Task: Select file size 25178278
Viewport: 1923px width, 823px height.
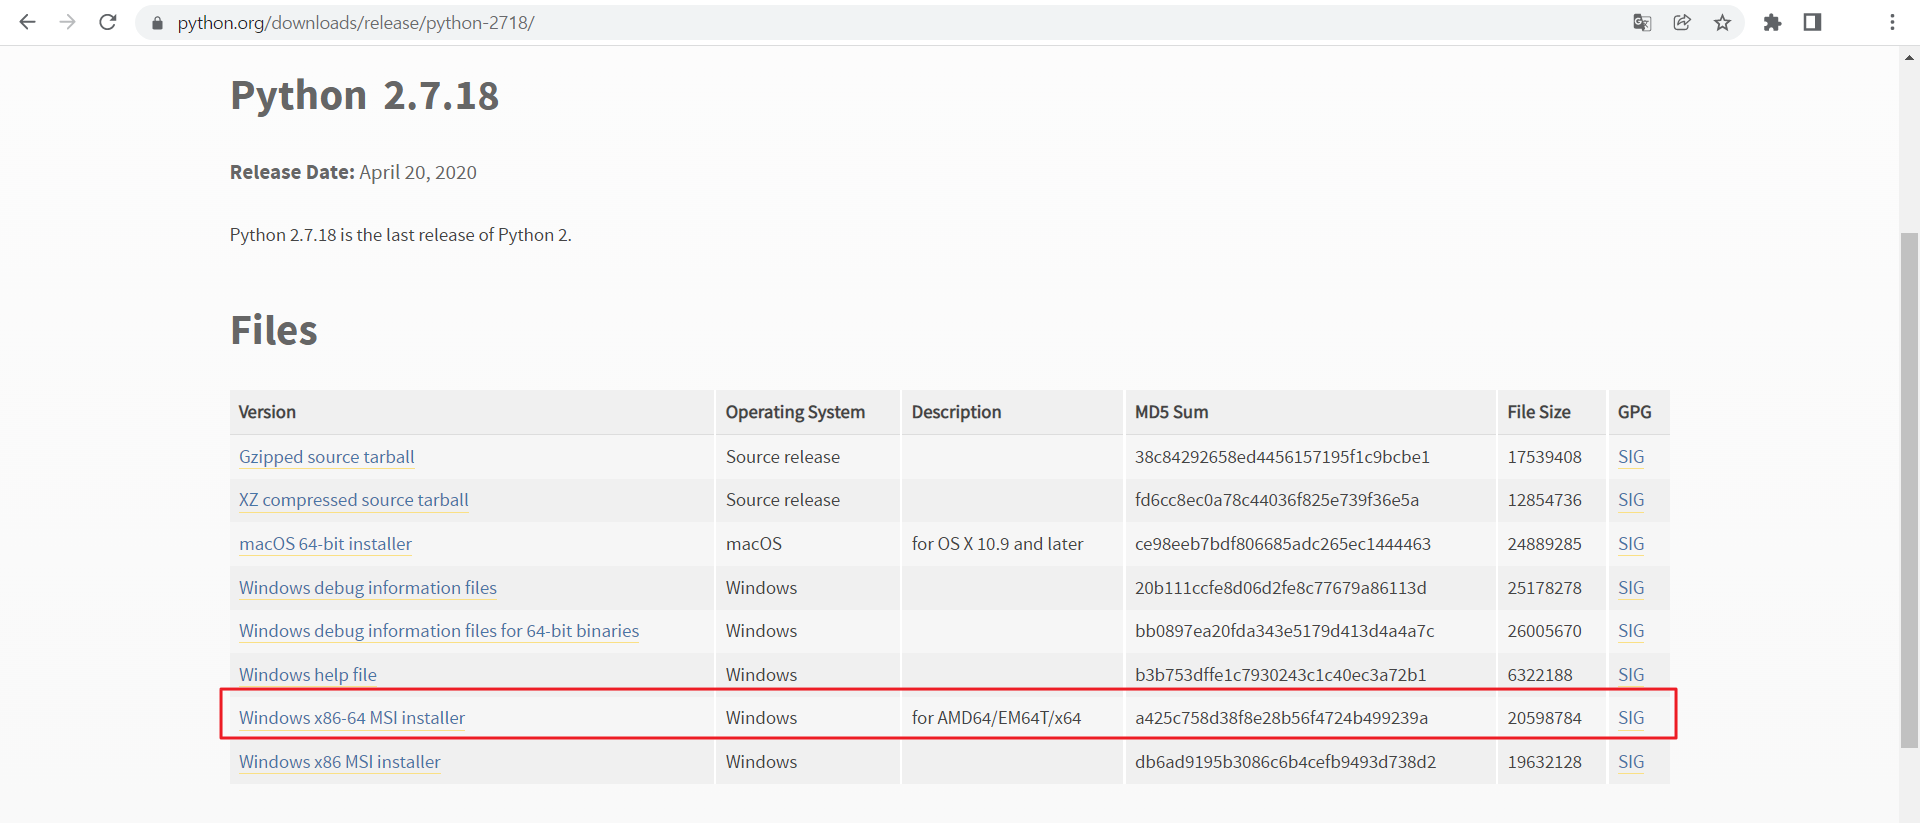Action: pyautogui.click(x=1544, y=588)
